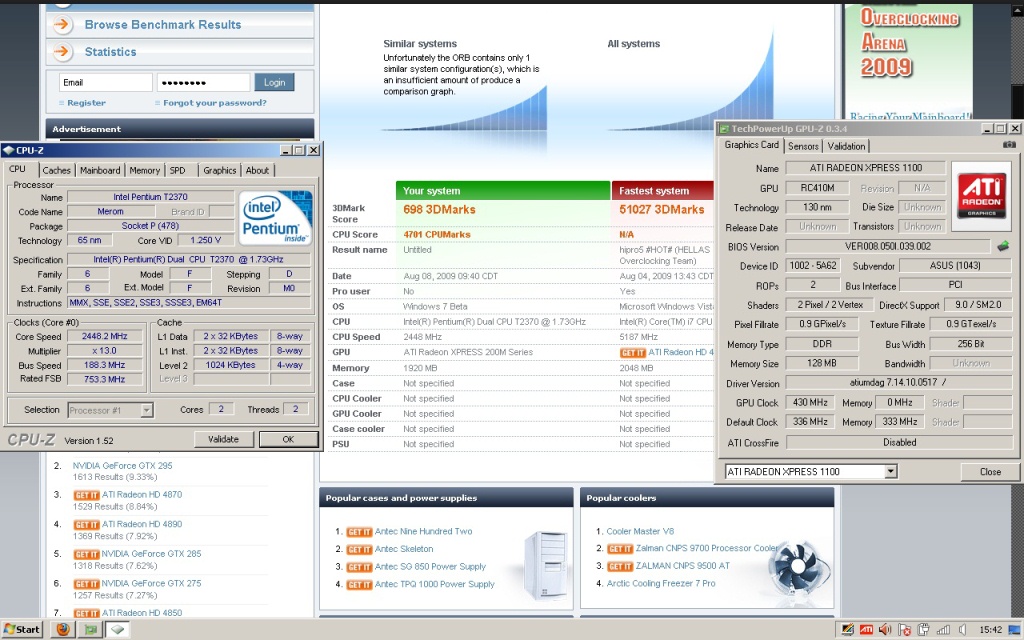Click GET IT badge next to ATI Radeon HD 4890
The width and height of the screenshot is (1024, 640).
(86, 524)
